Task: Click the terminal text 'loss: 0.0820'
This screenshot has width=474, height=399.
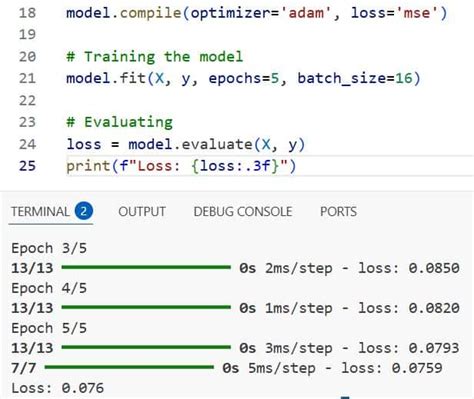Action: click(x=409, y=308)
